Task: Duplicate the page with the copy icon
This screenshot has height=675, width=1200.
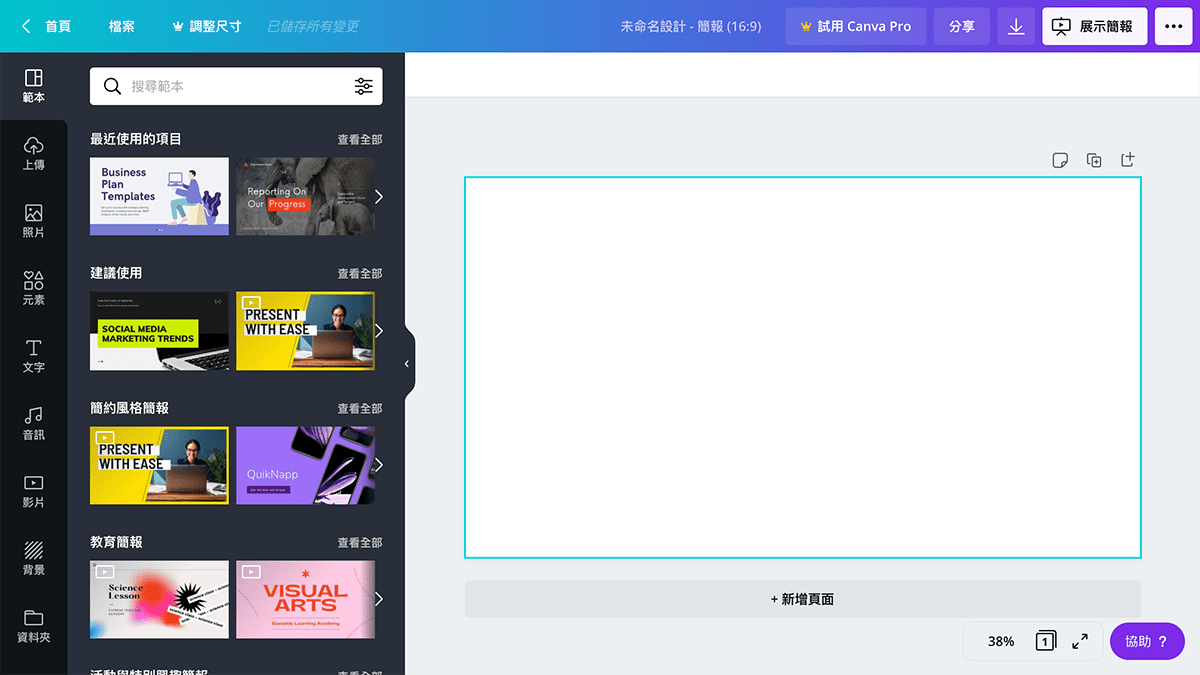Action: [1094, 160]
